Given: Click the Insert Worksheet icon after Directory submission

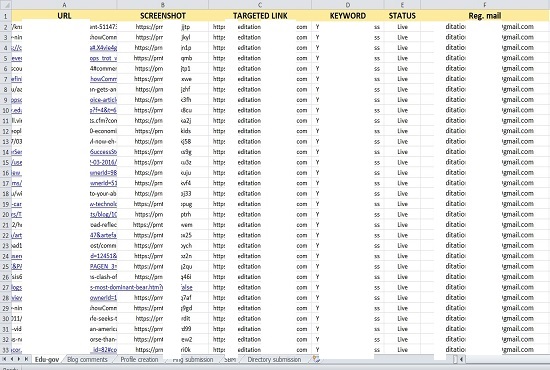Looking at the screenshot, I should 316,359.
